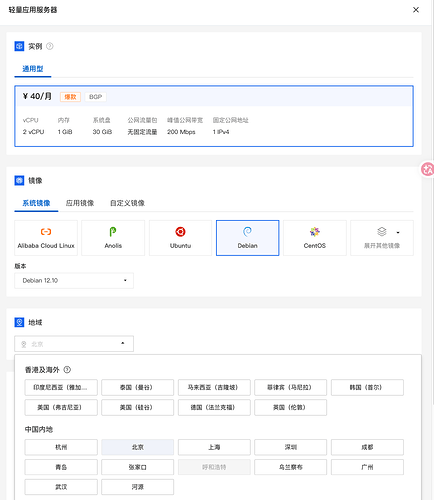This screenshot has height=500, width=434.
Task: Select region 印度尼西亚（雅加...
Action: 61,387
